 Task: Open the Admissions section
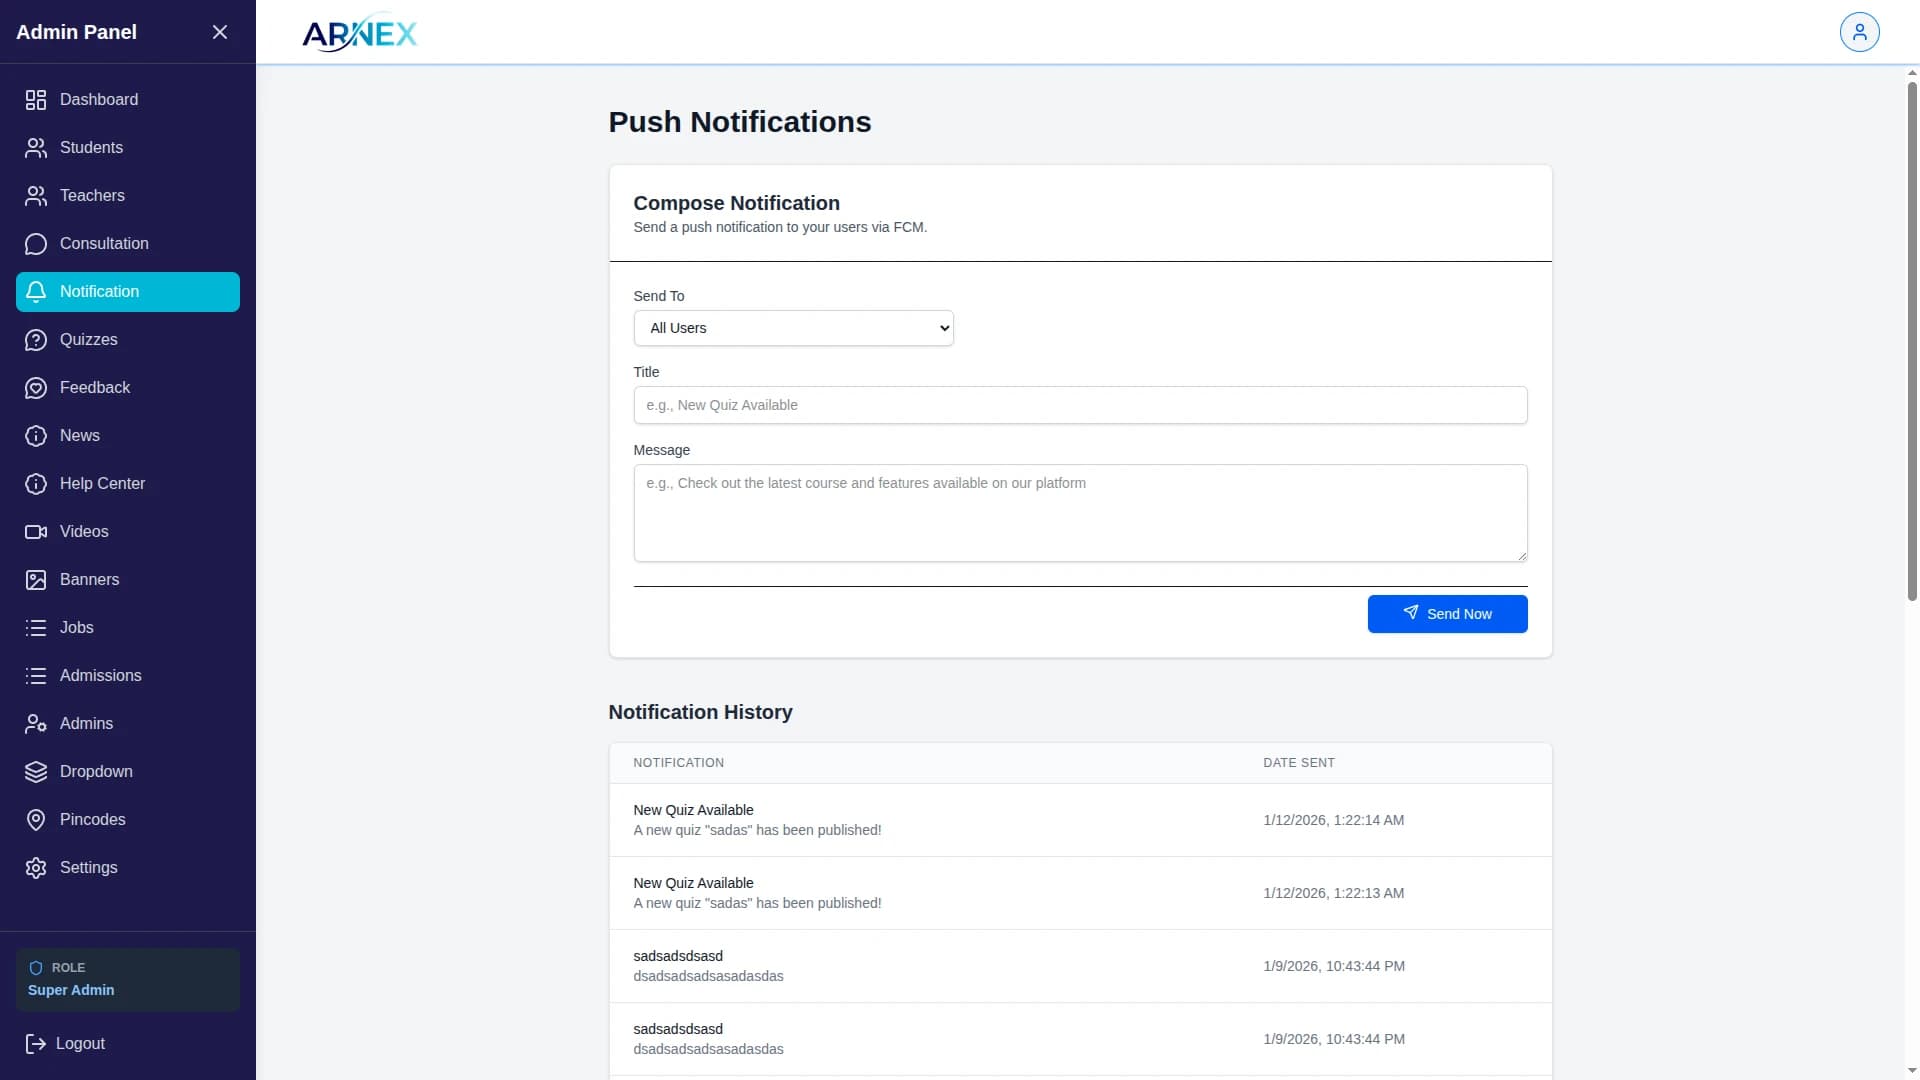pos(100,676)
